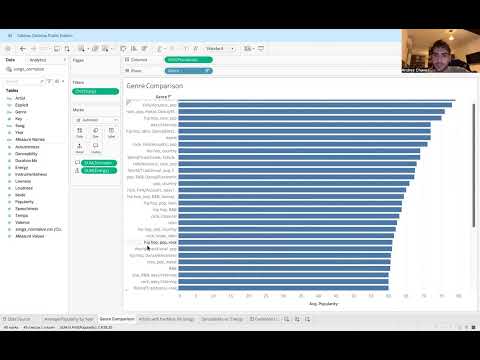Open the Tooltip card on Marks
Screen dimensions: 480x360
pos(96,148)
